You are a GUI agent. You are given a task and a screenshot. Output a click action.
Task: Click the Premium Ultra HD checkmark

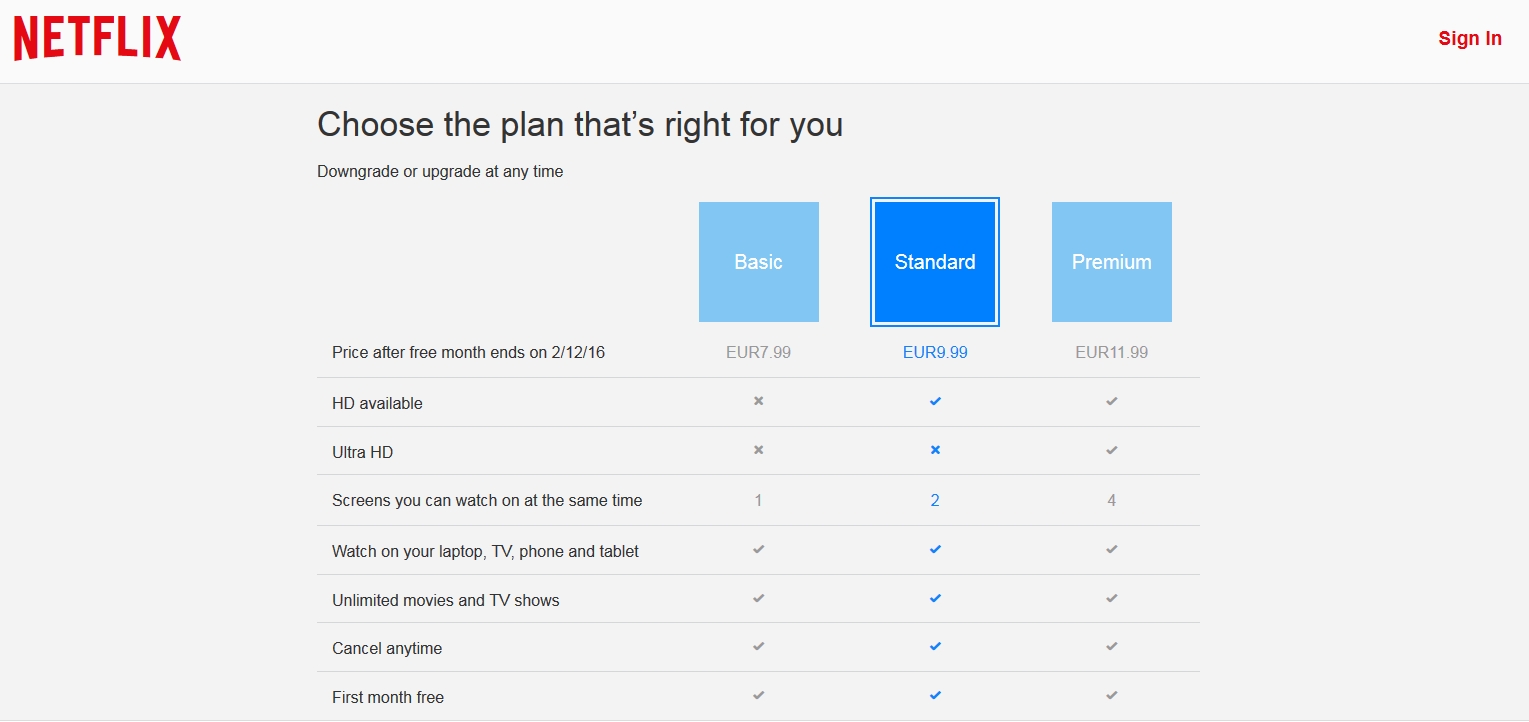(x=1112, y=450)
